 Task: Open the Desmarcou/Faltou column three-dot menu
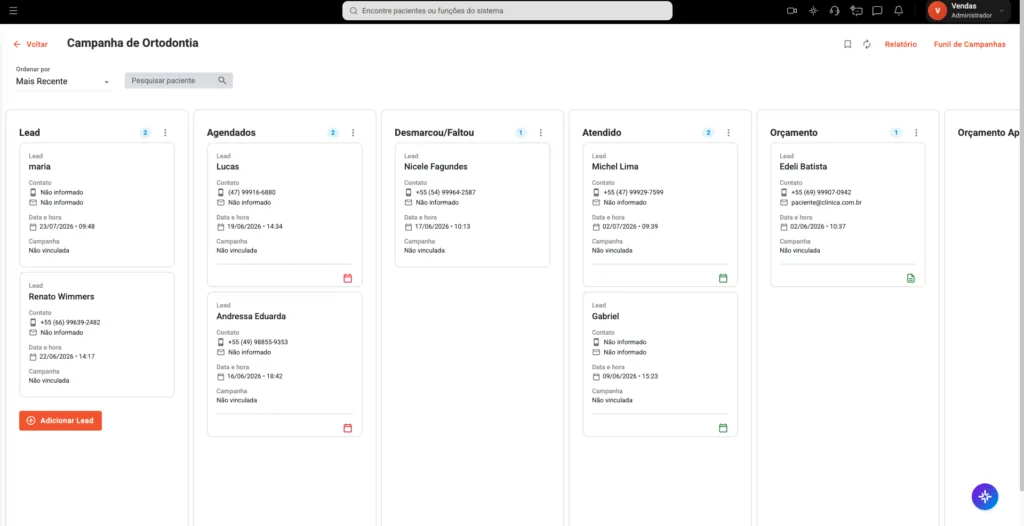click(541, 133)
